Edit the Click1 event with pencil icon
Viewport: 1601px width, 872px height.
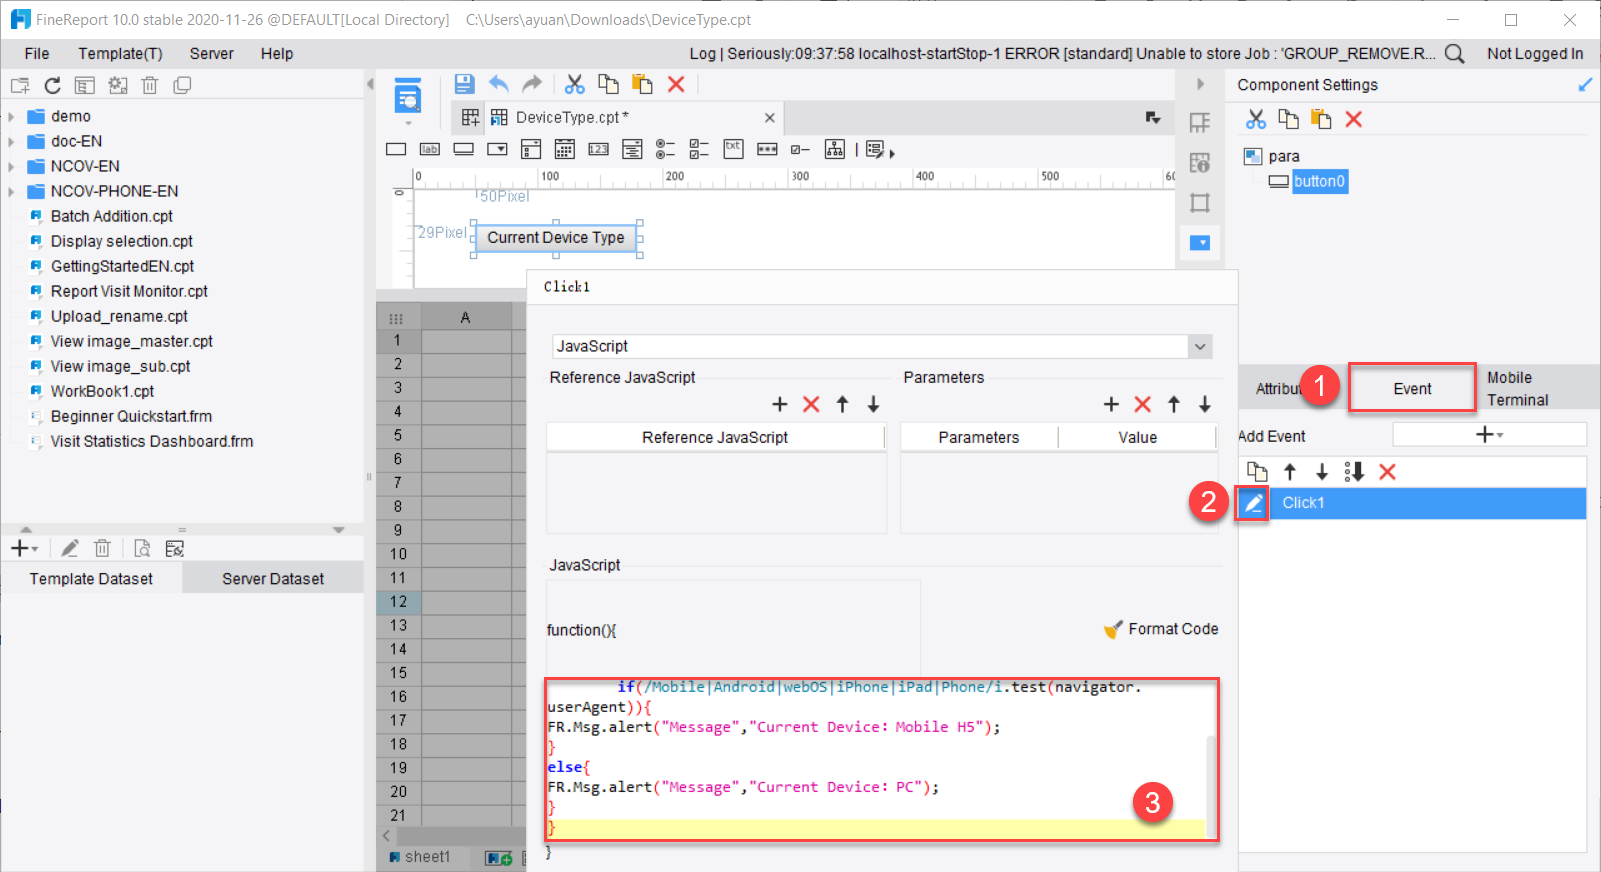tap(1253, 503)
